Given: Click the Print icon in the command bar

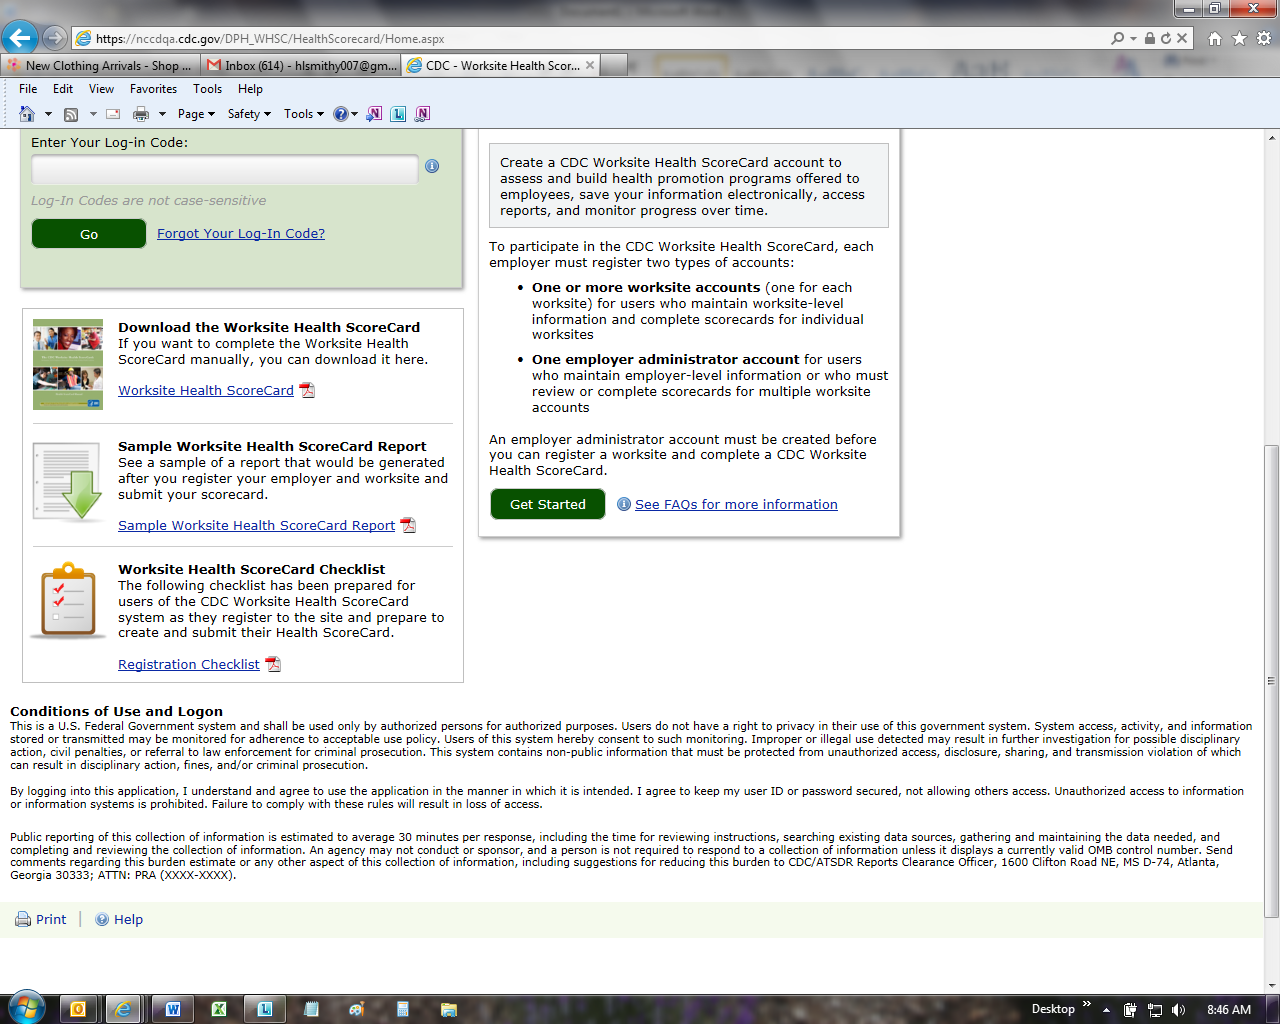Looking at the screenshot, I should coord(141,114).
